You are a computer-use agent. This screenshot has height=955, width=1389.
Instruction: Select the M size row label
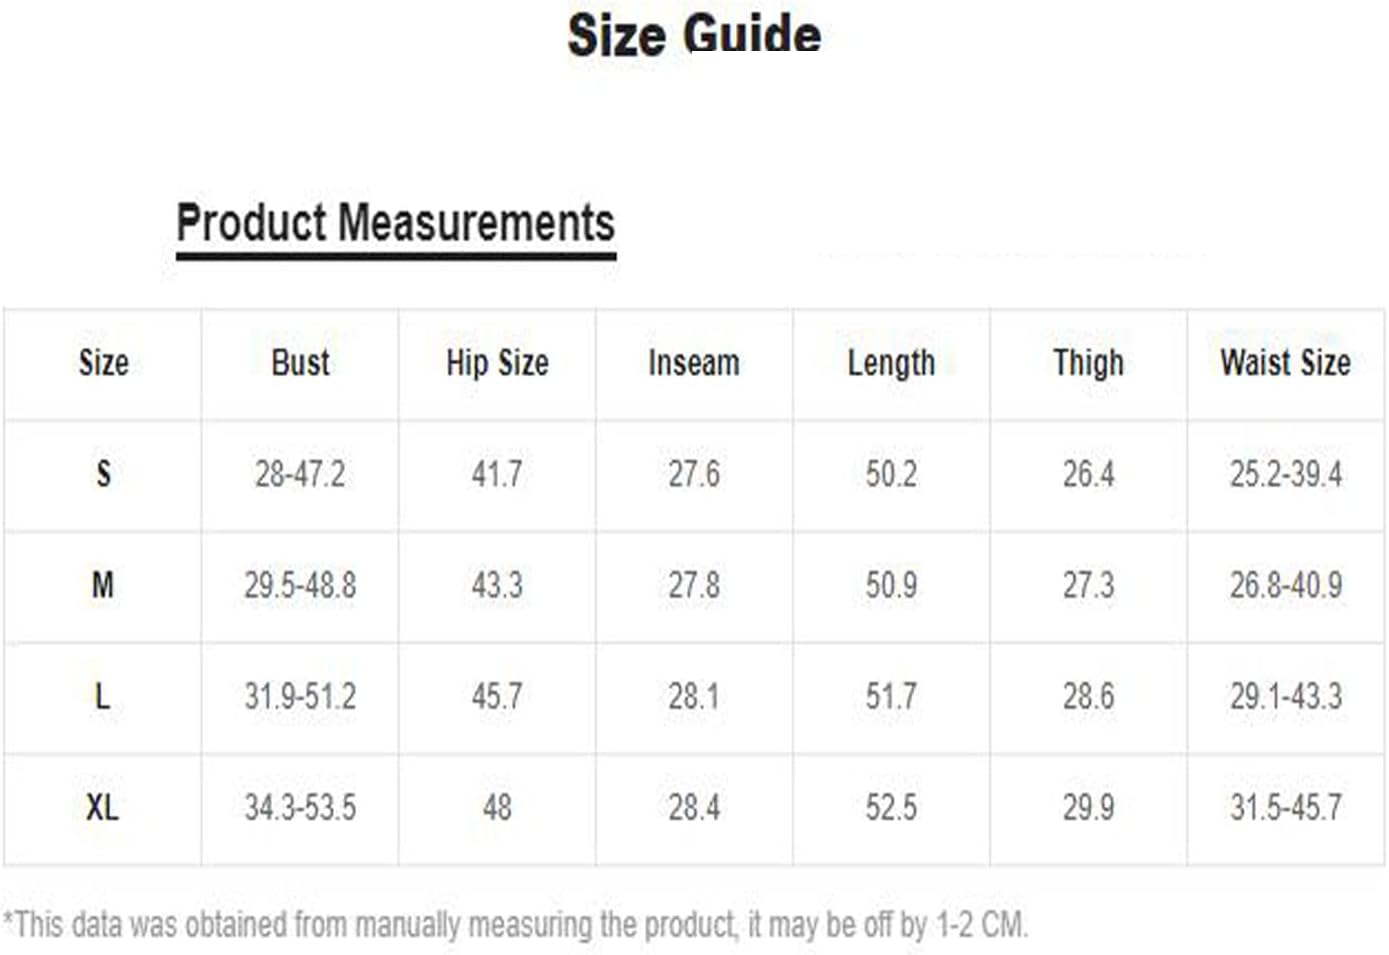tap(102, 584)
